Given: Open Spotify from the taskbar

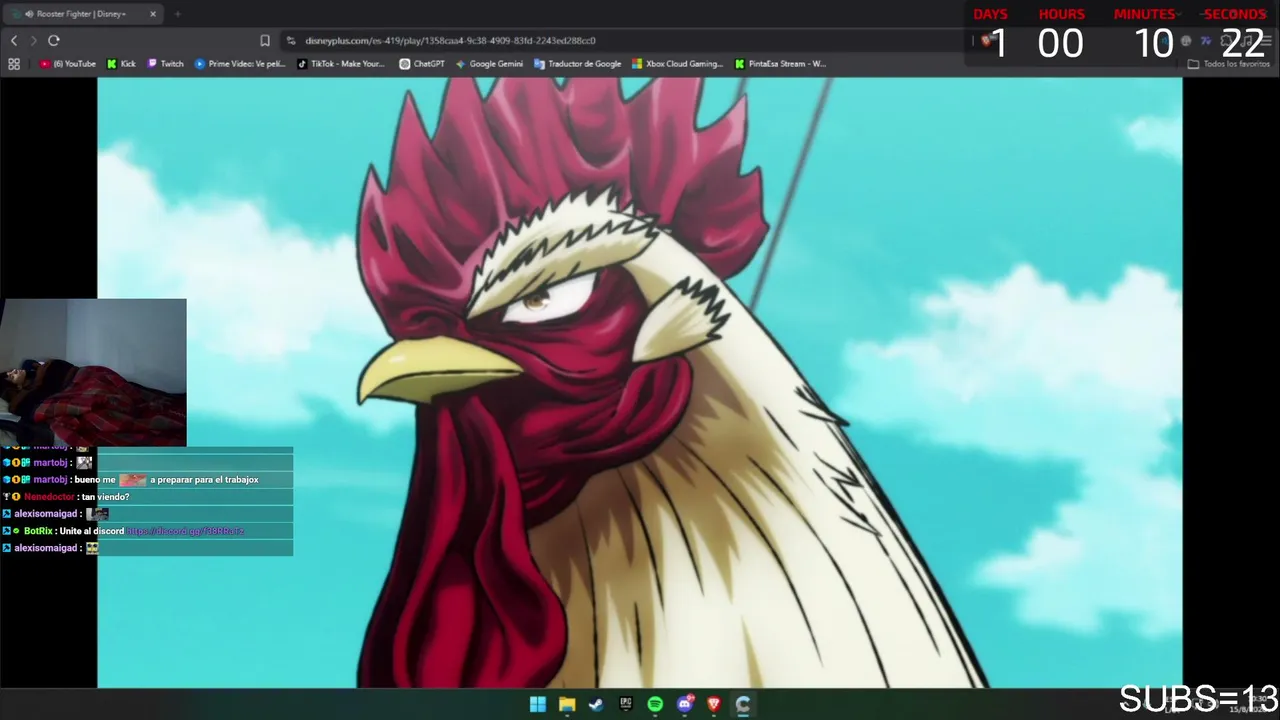Looking at the screenshot, I should coord(655,704).
